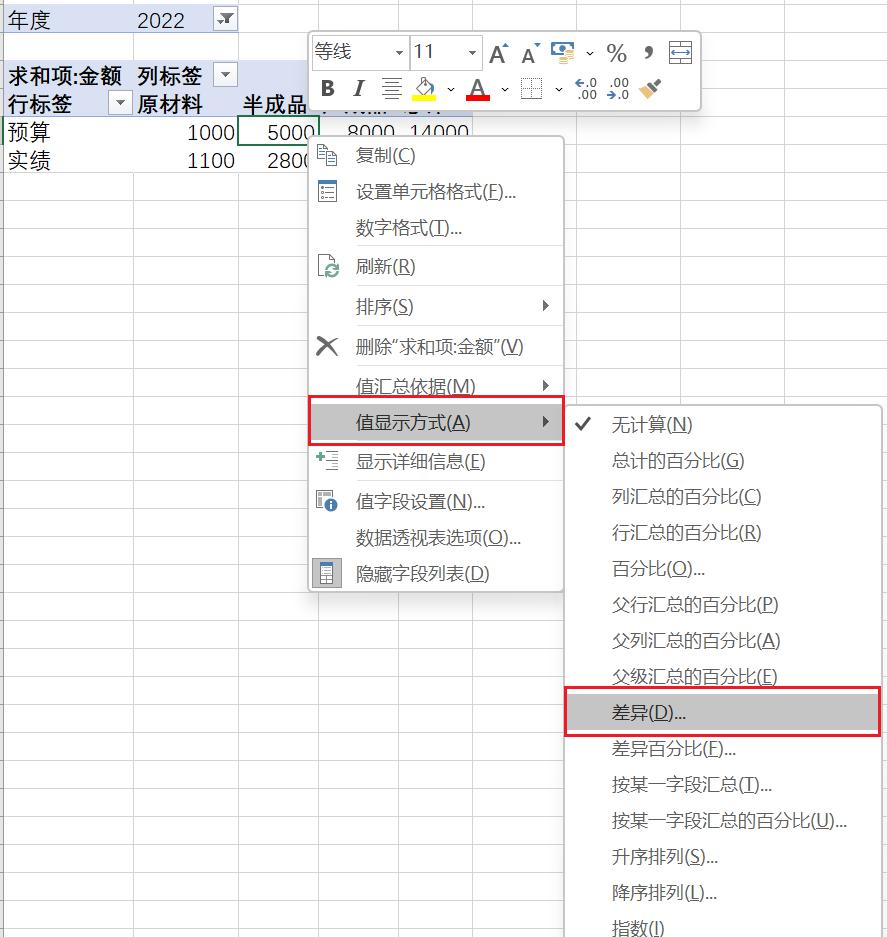The height and width of the screenshot is (937, 887).
Task: Choose 升序排列(S)...
Action: pos(722,857)
